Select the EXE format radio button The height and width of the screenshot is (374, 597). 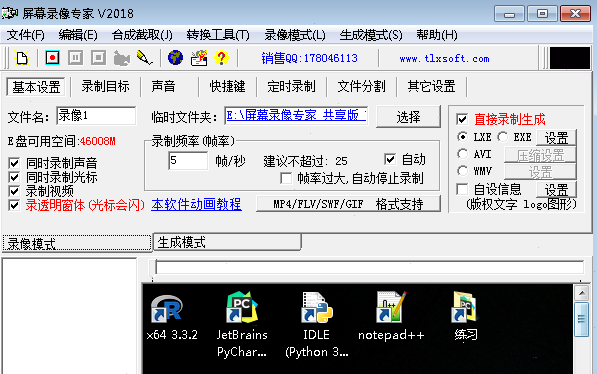point(502,137)
